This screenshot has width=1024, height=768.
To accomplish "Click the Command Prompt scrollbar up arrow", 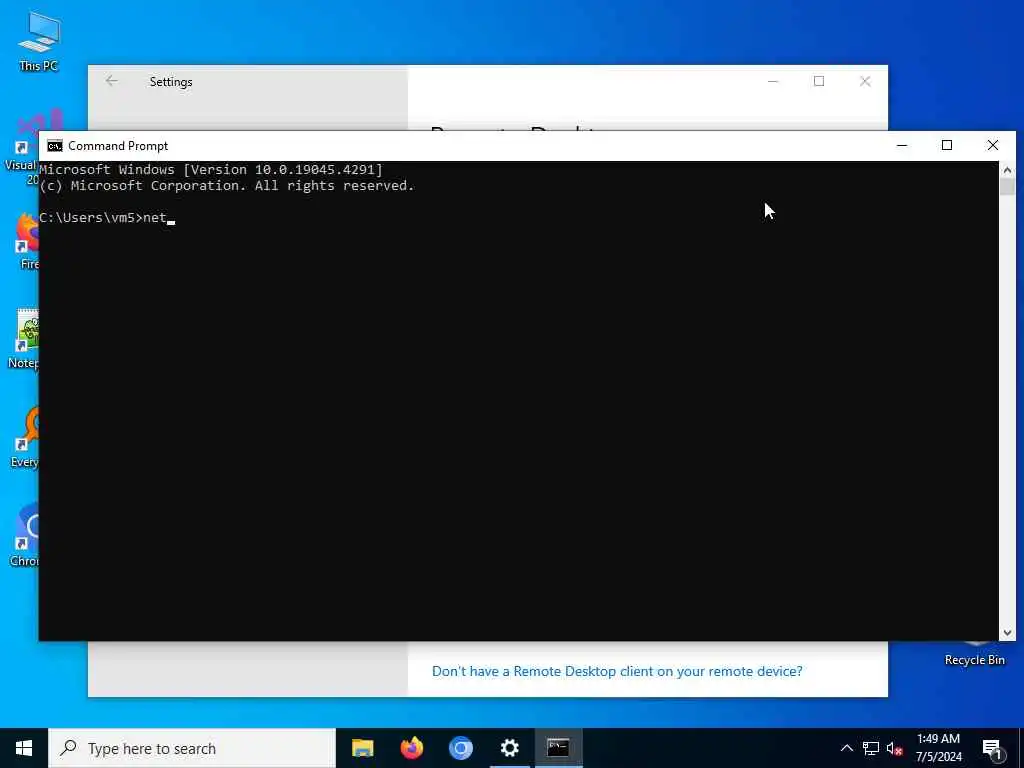I will tap(1007, 170).
